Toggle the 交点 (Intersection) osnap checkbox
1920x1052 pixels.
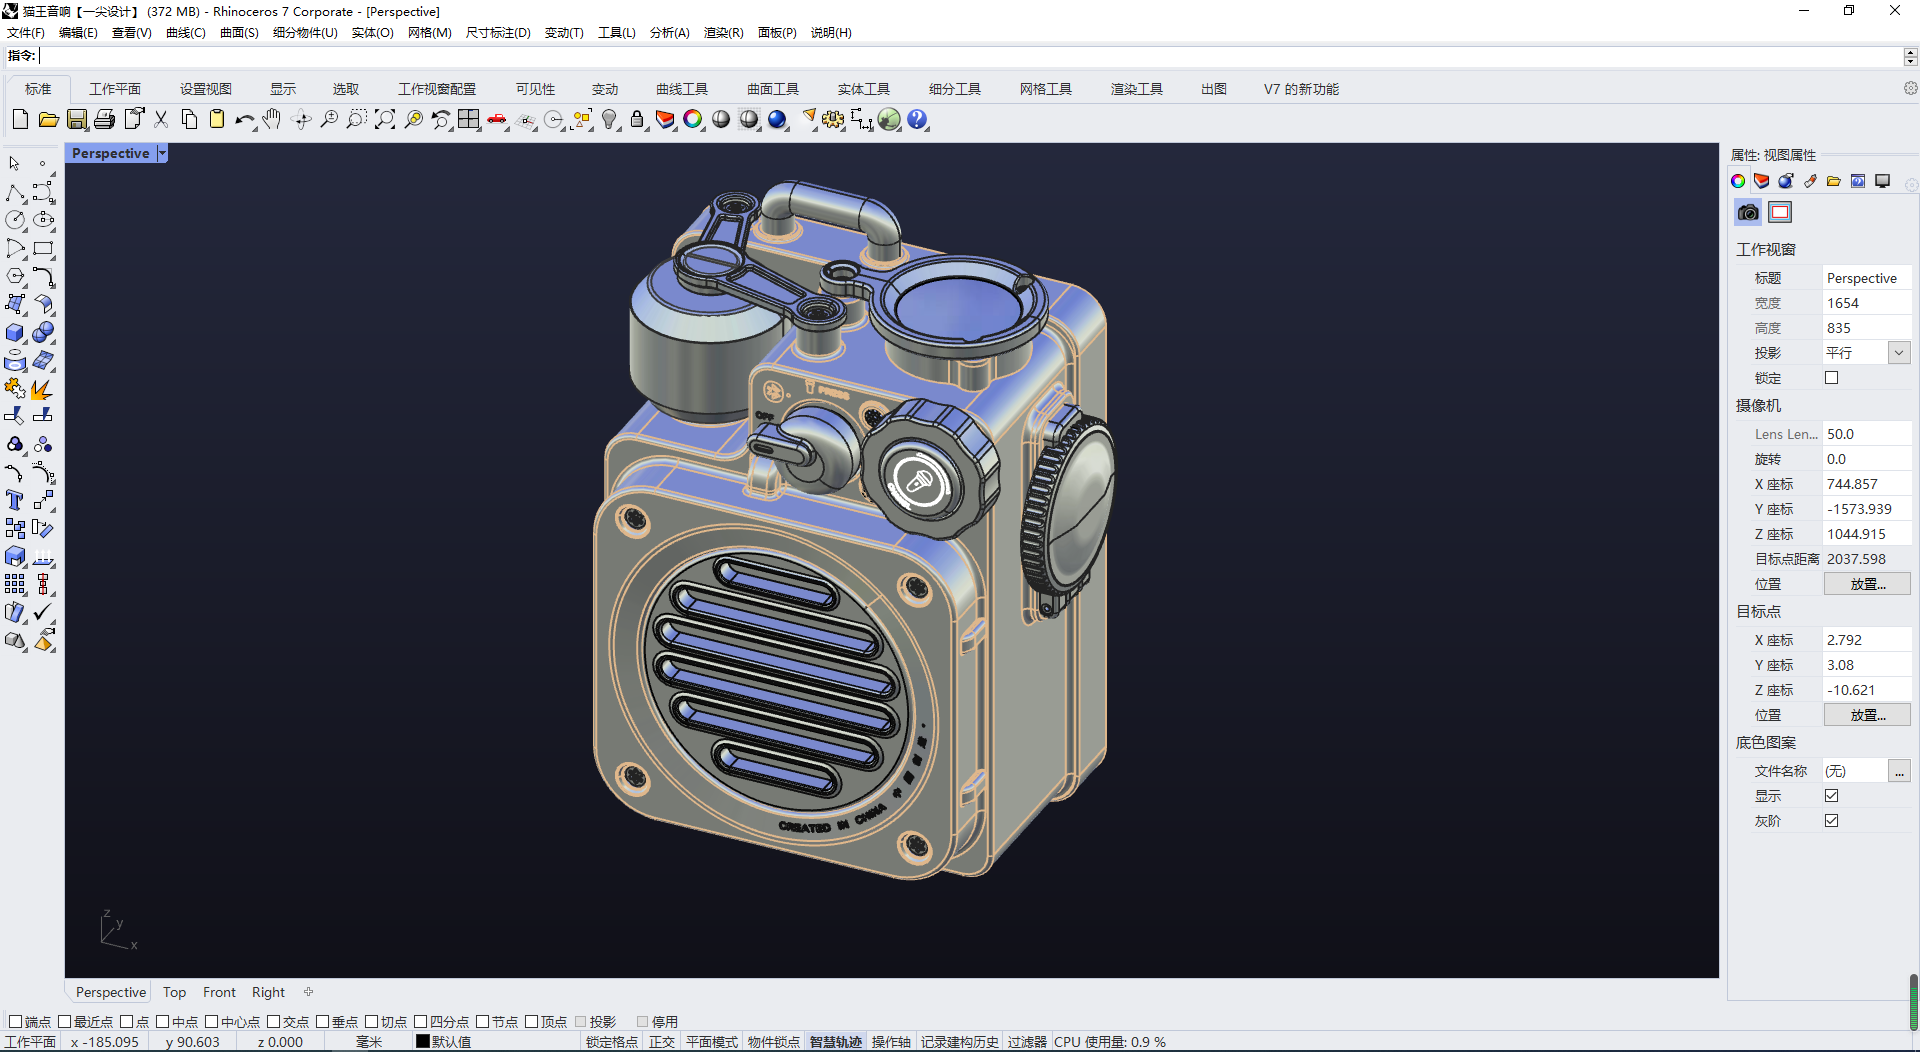[x=273, y=1021]
